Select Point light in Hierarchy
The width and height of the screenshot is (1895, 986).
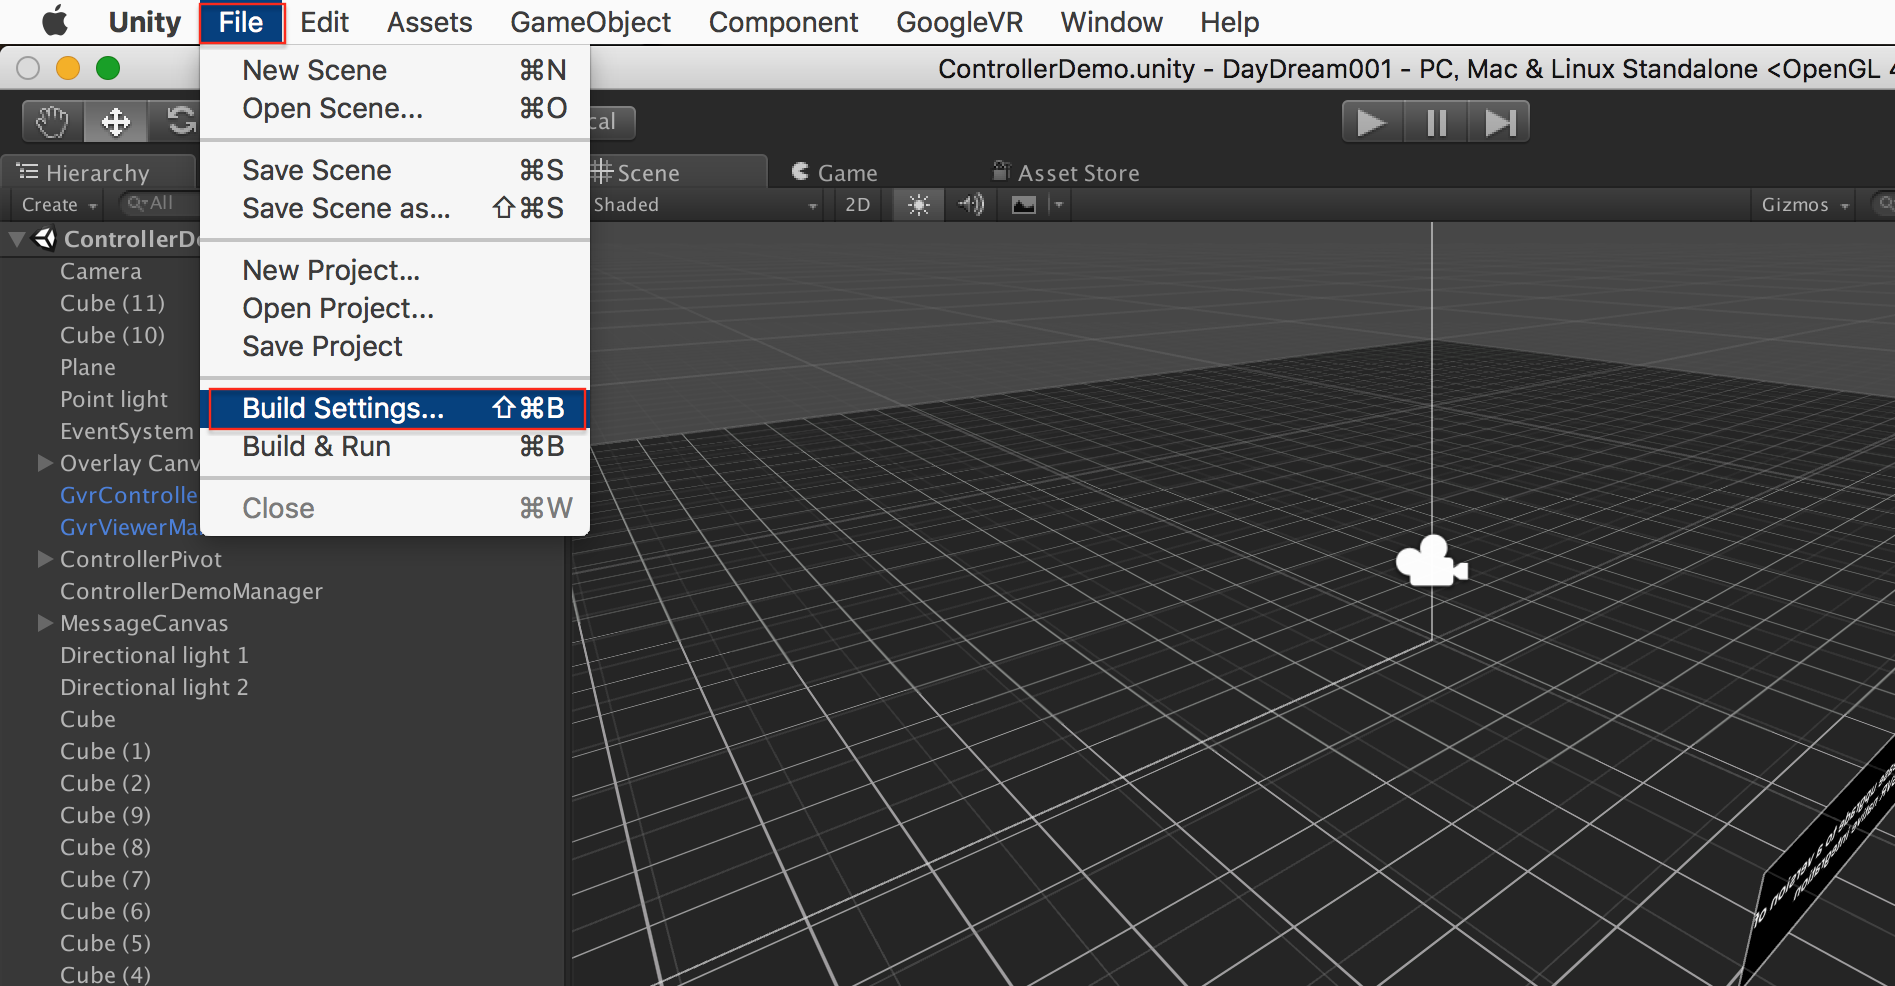point(114,399)
